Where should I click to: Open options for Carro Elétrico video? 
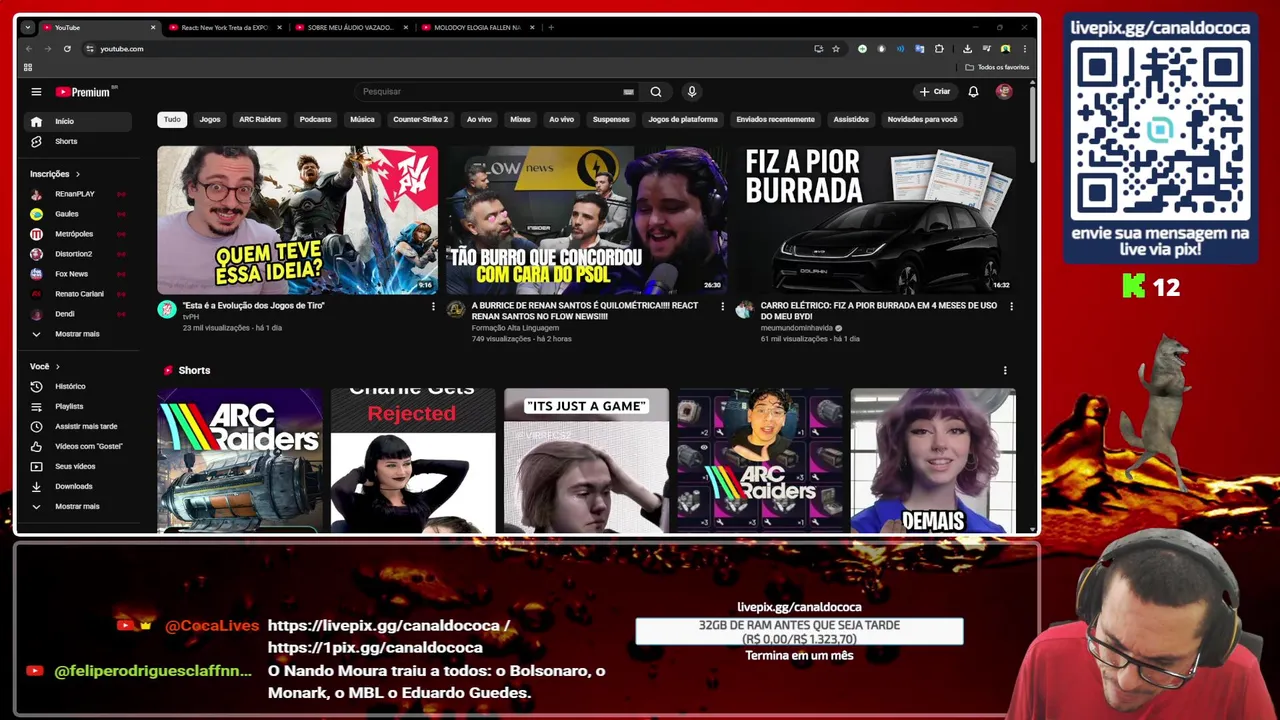click(1011, 306)
